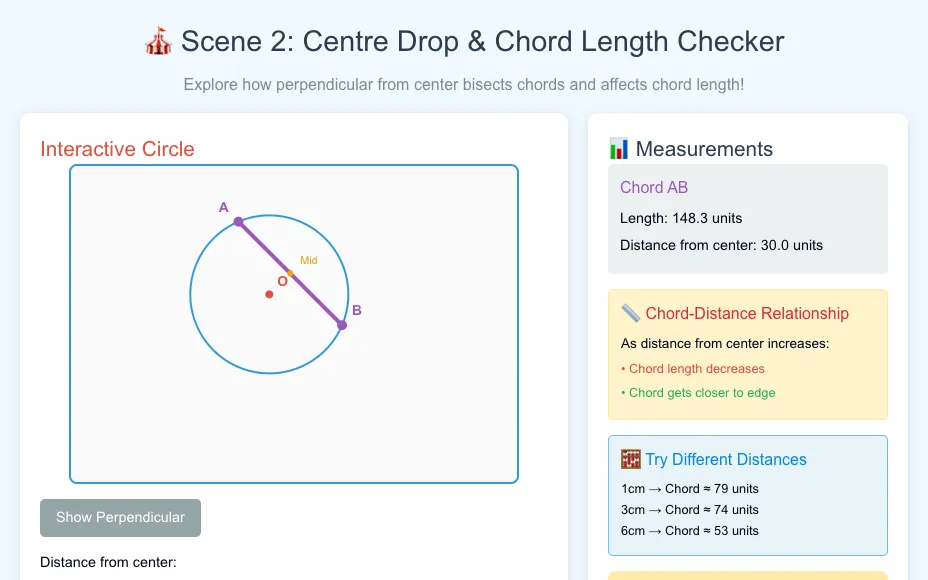Click the Distance from center slider label

pyautogui.click(x=108, y=562)
